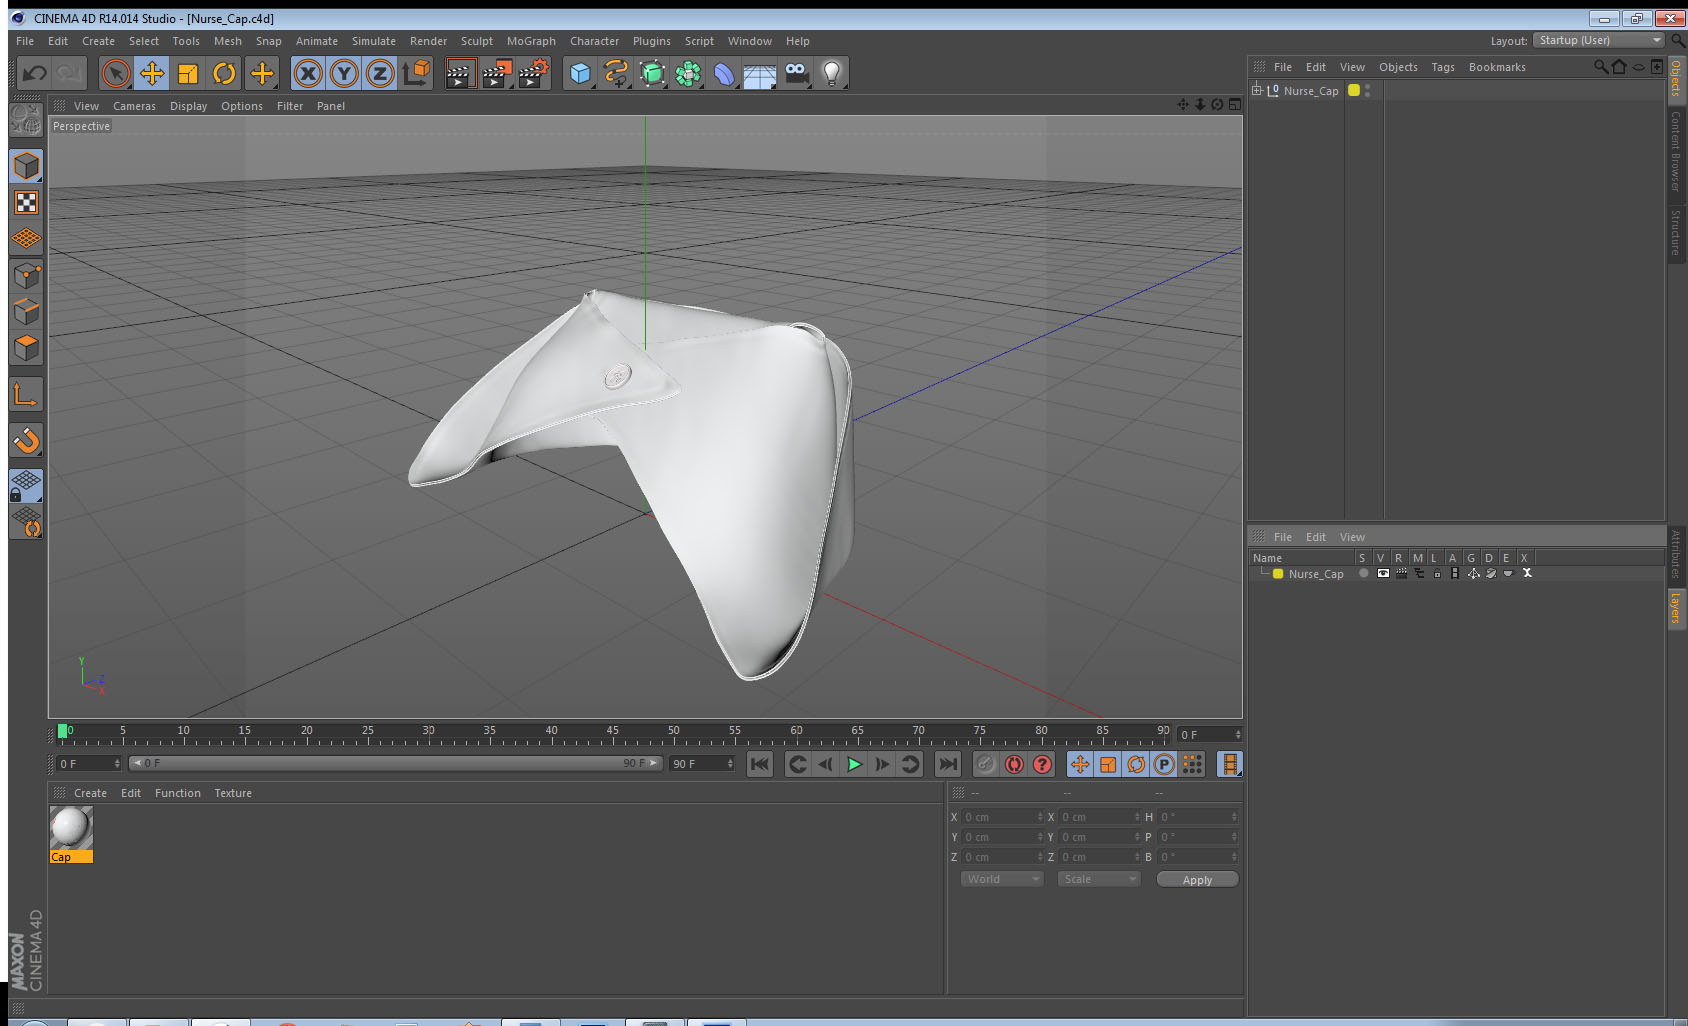
Task: Go to end of animation
Action: click(947, 765)
